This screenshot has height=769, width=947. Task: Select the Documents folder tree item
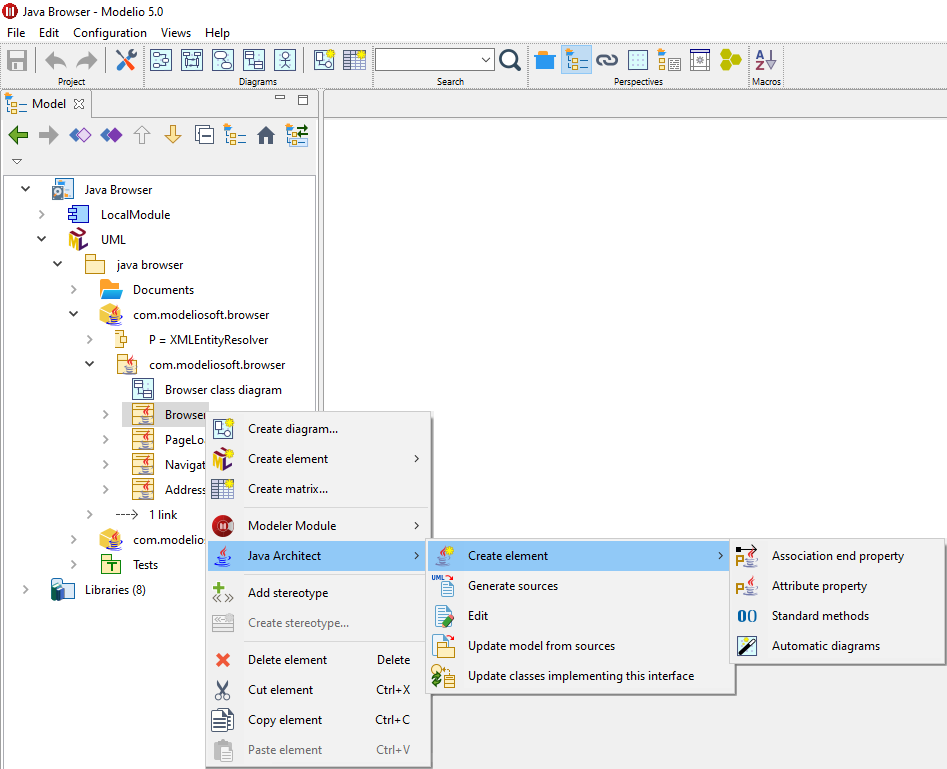click(163, 289)
